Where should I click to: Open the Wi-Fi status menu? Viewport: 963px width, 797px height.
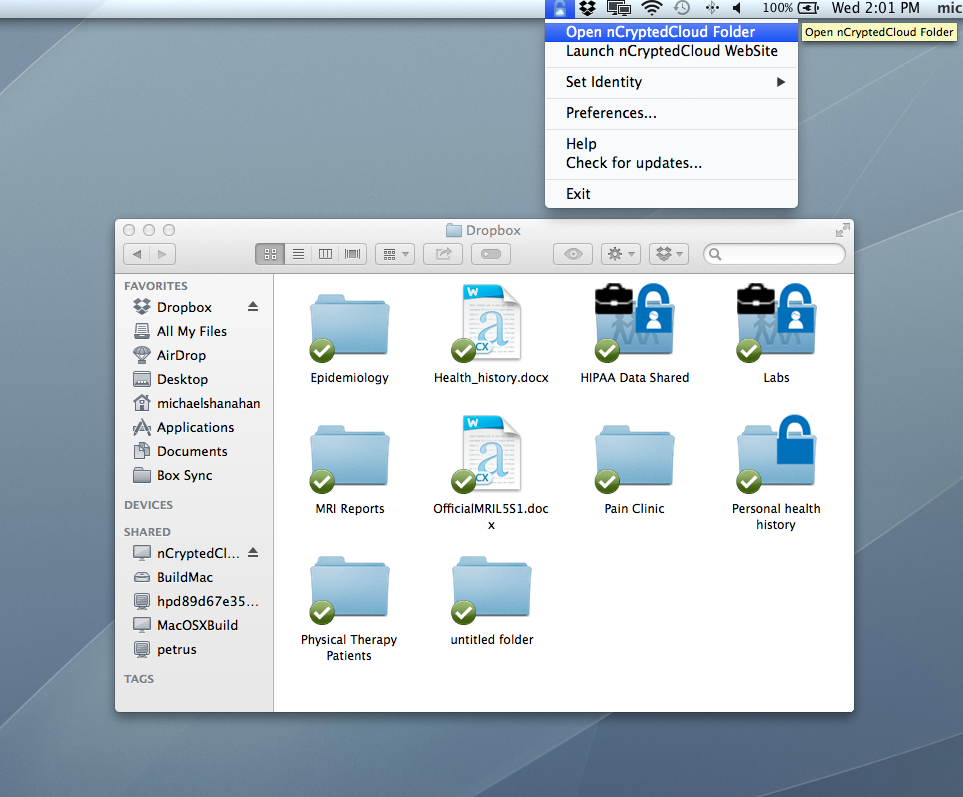[x=651, y=8]
